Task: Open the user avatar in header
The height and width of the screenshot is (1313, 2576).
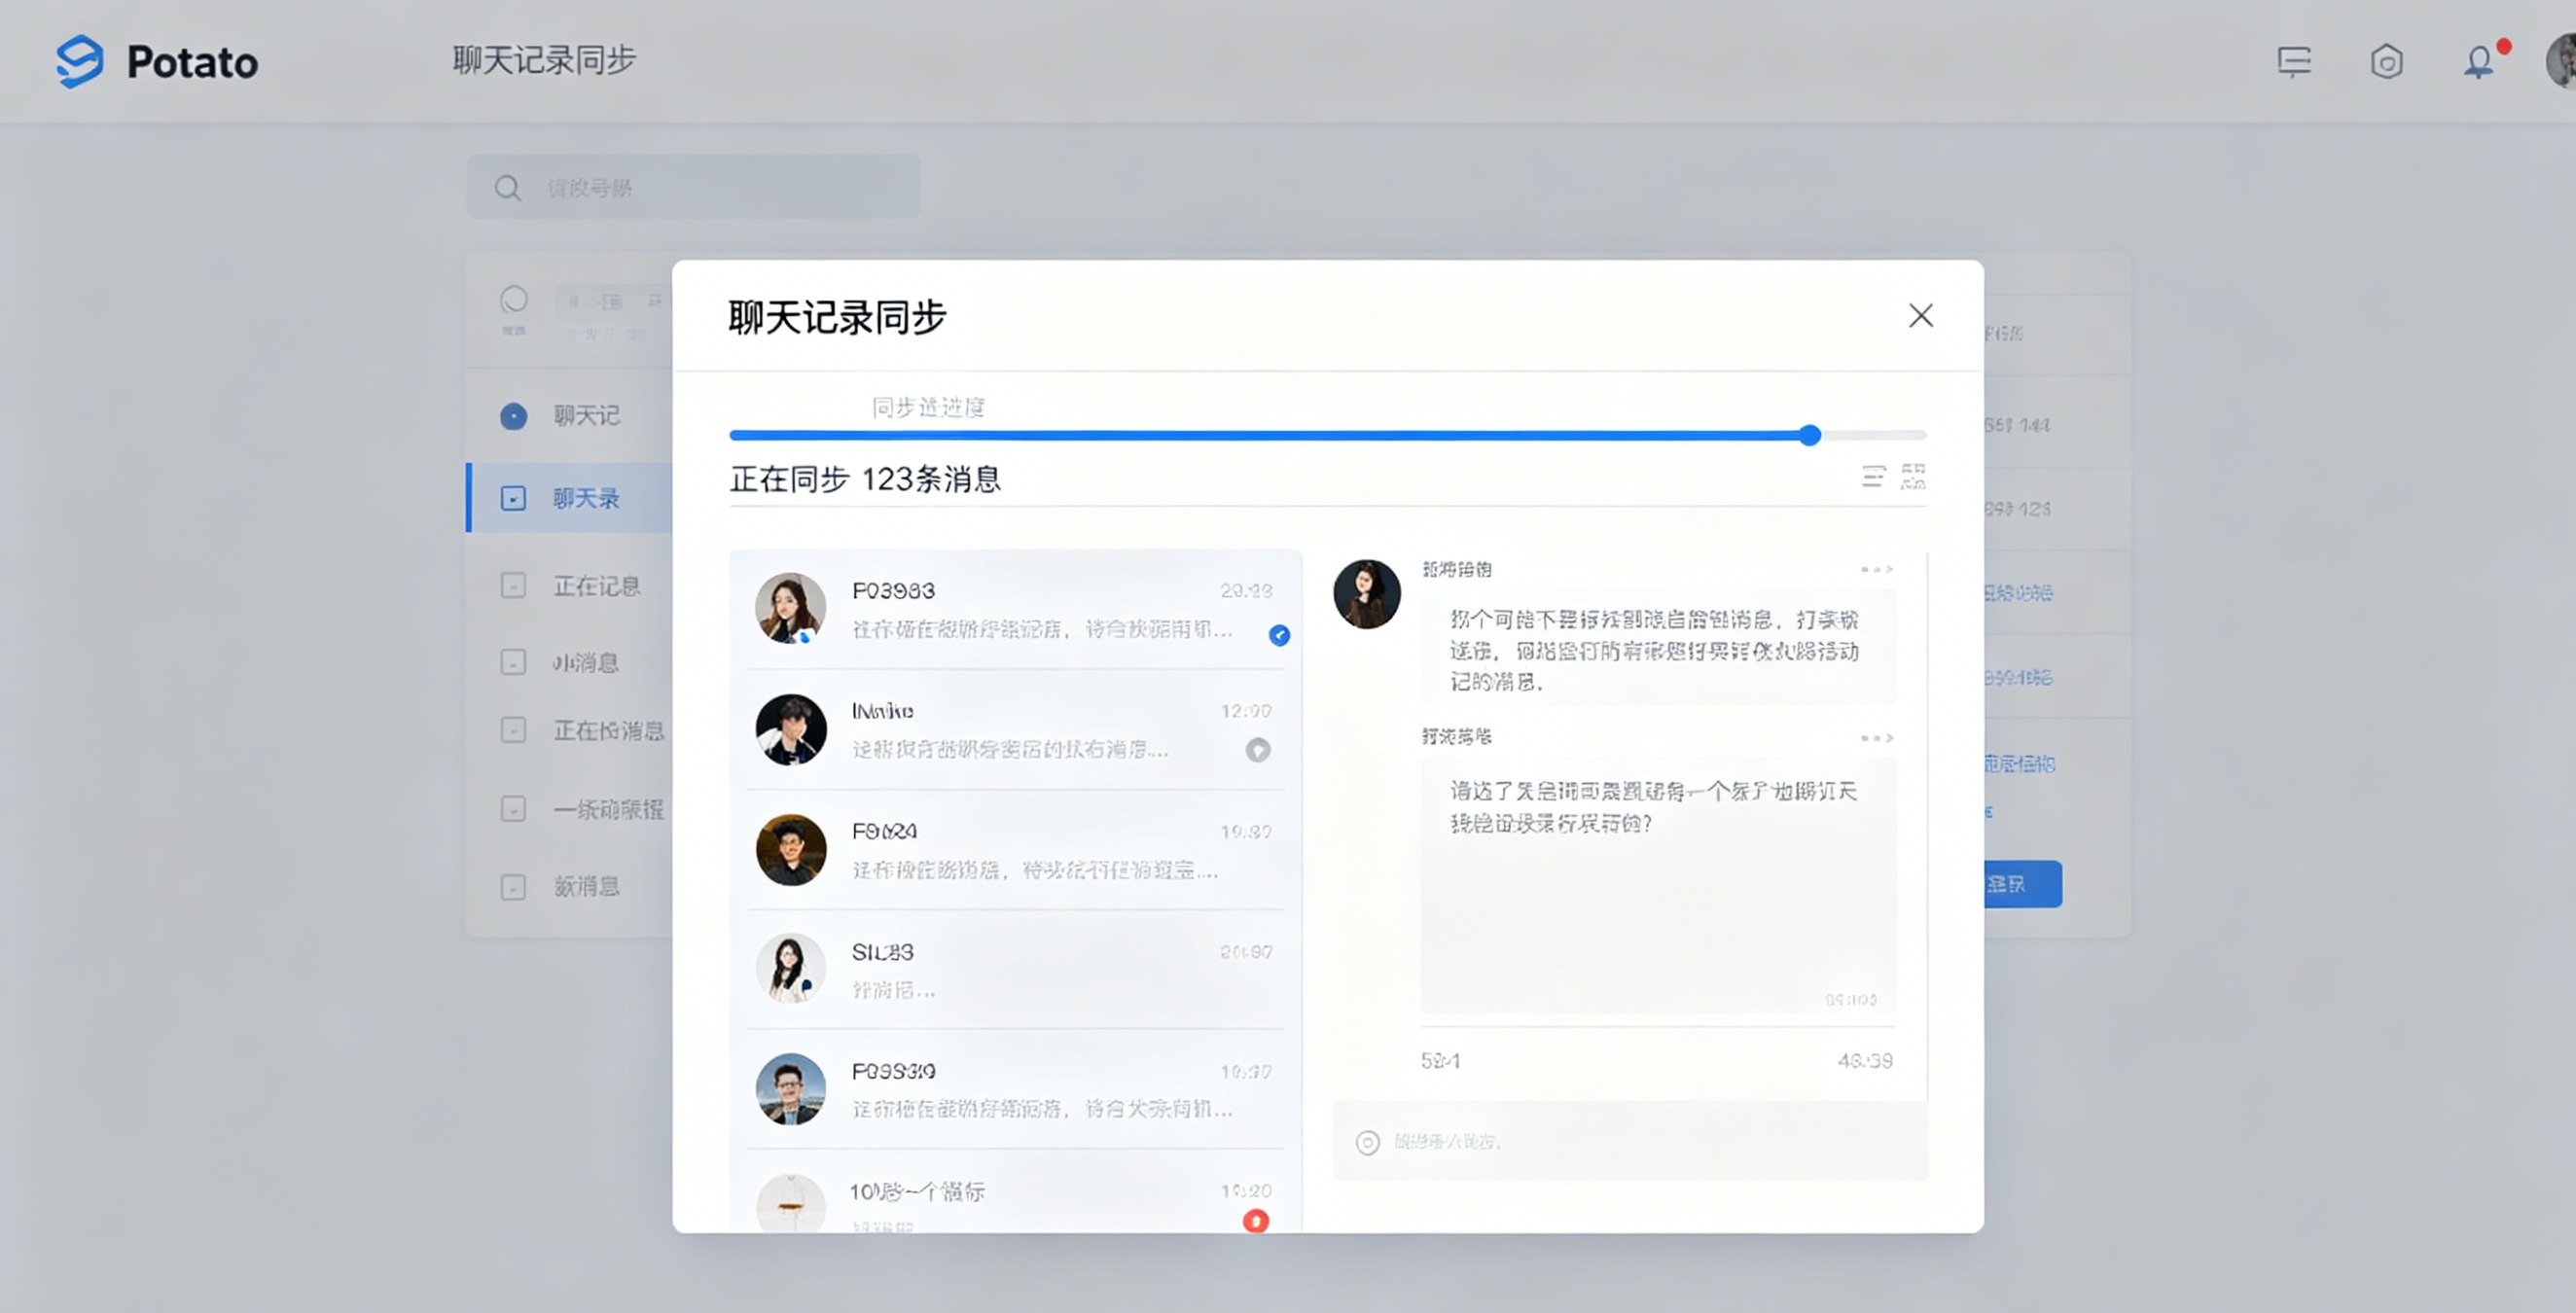Action: click(x=2561, y=61)
